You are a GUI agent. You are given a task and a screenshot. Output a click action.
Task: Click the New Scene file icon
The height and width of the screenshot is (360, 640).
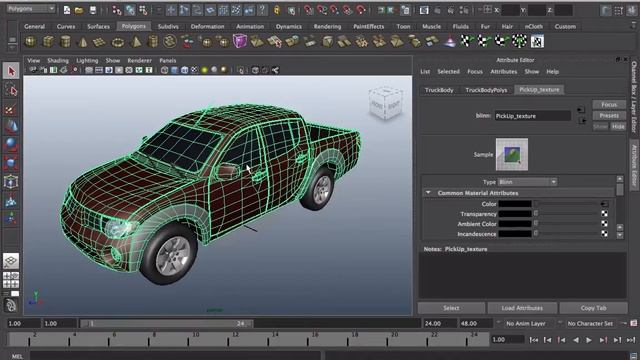[67, 10]
